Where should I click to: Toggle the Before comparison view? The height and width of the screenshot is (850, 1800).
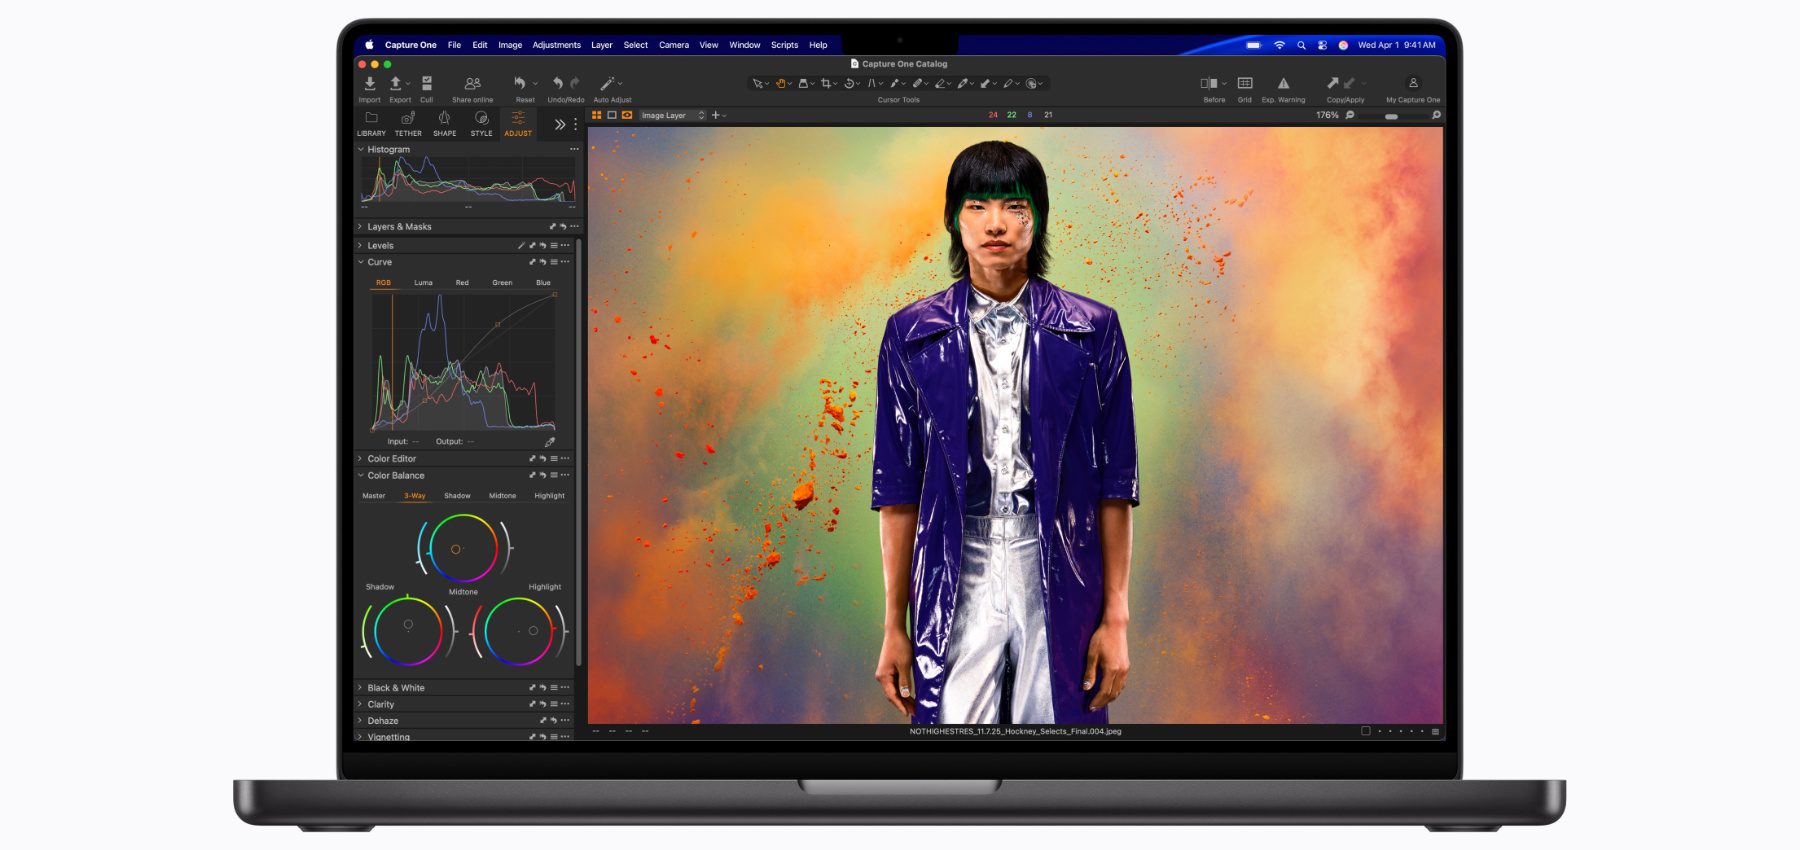[x=1210, y=84]
